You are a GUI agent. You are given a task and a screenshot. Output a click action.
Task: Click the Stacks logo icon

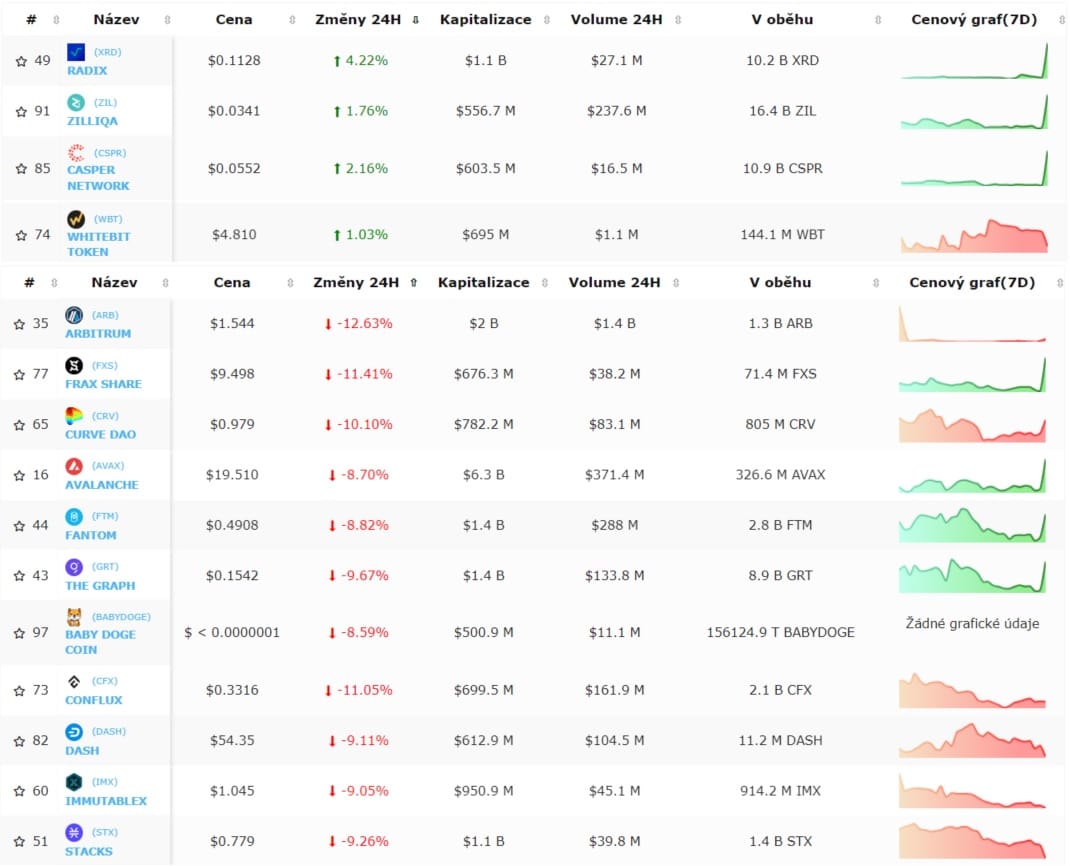74,833
